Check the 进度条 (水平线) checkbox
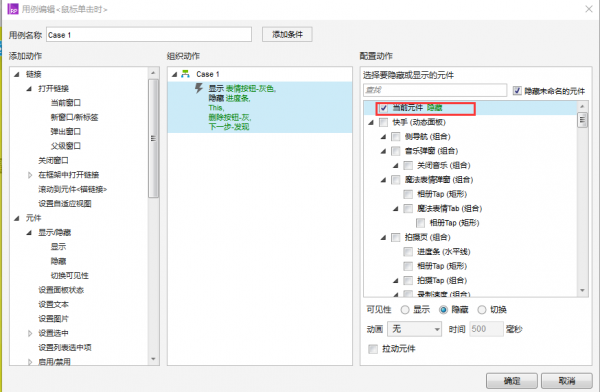 click(x=408, y=252)
